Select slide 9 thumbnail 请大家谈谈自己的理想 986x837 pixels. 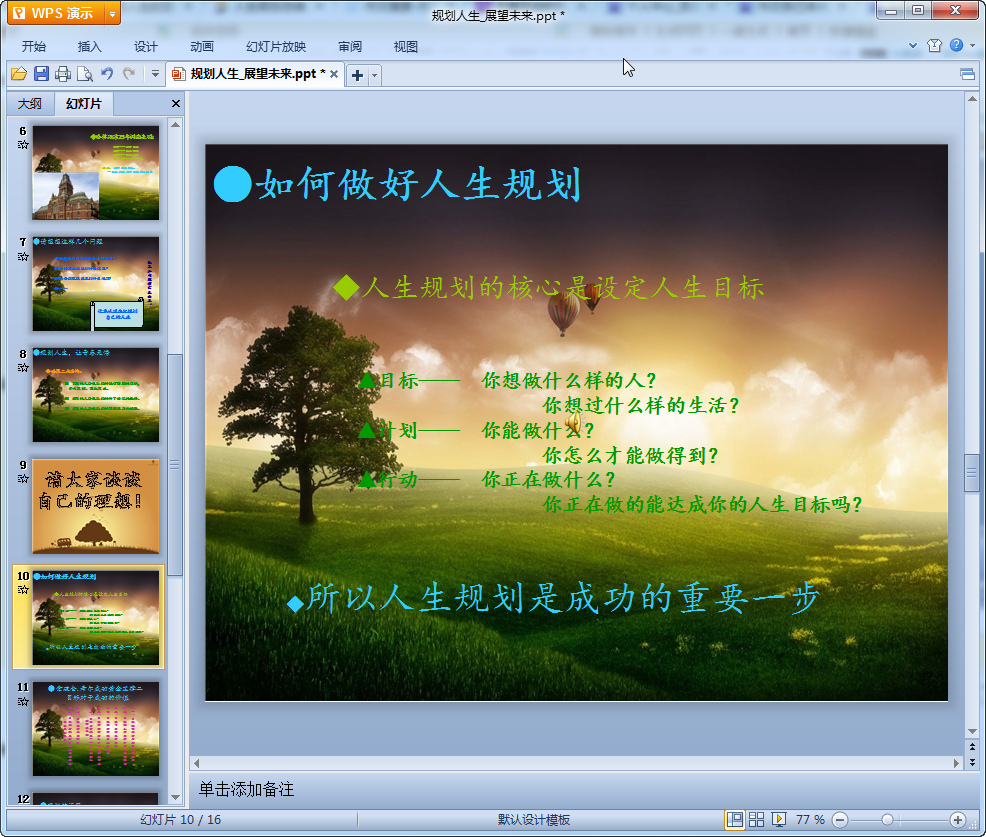(96, 506)
